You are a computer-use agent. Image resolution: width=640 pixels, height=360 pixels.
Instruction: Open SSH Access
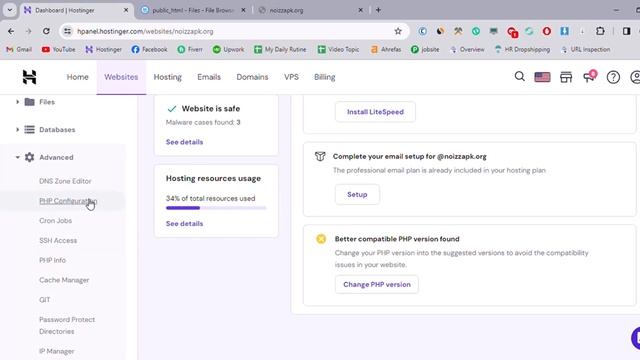point(58,240)
